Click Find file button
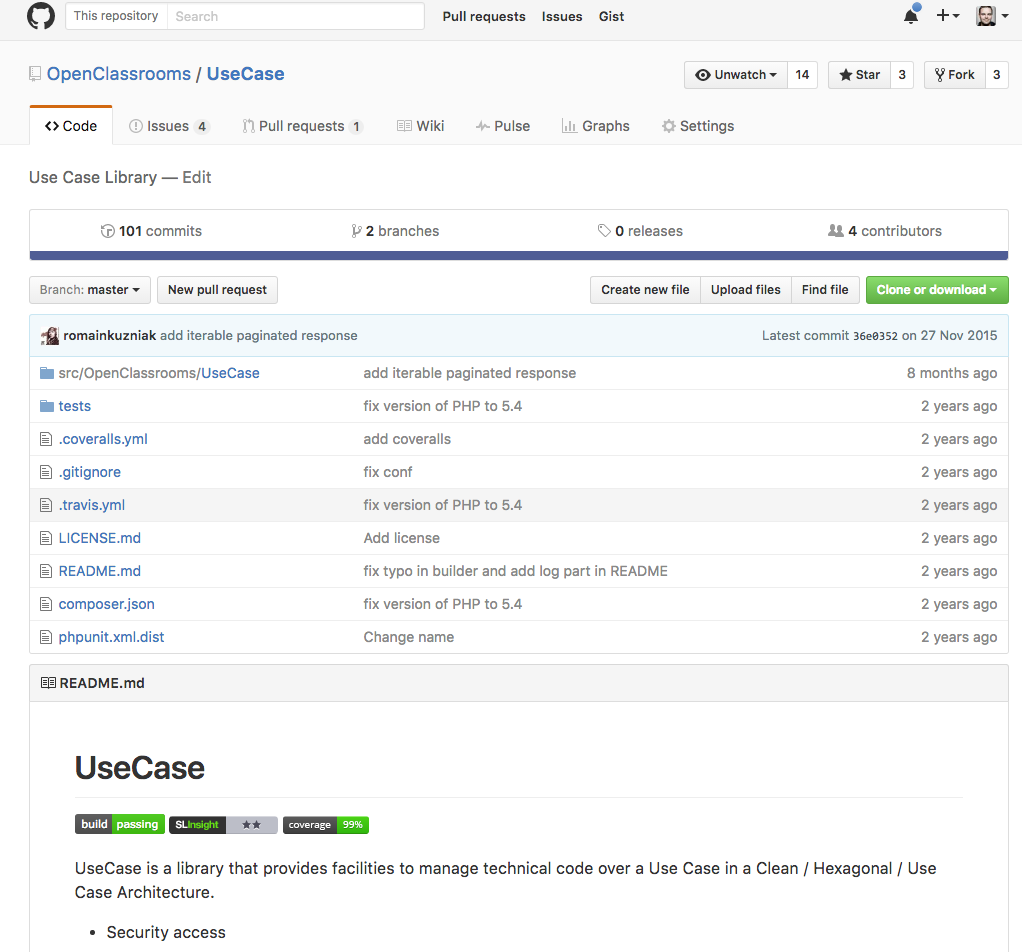Image resolution: width=1022 pixels, height=952 pixels. (825, 290)
